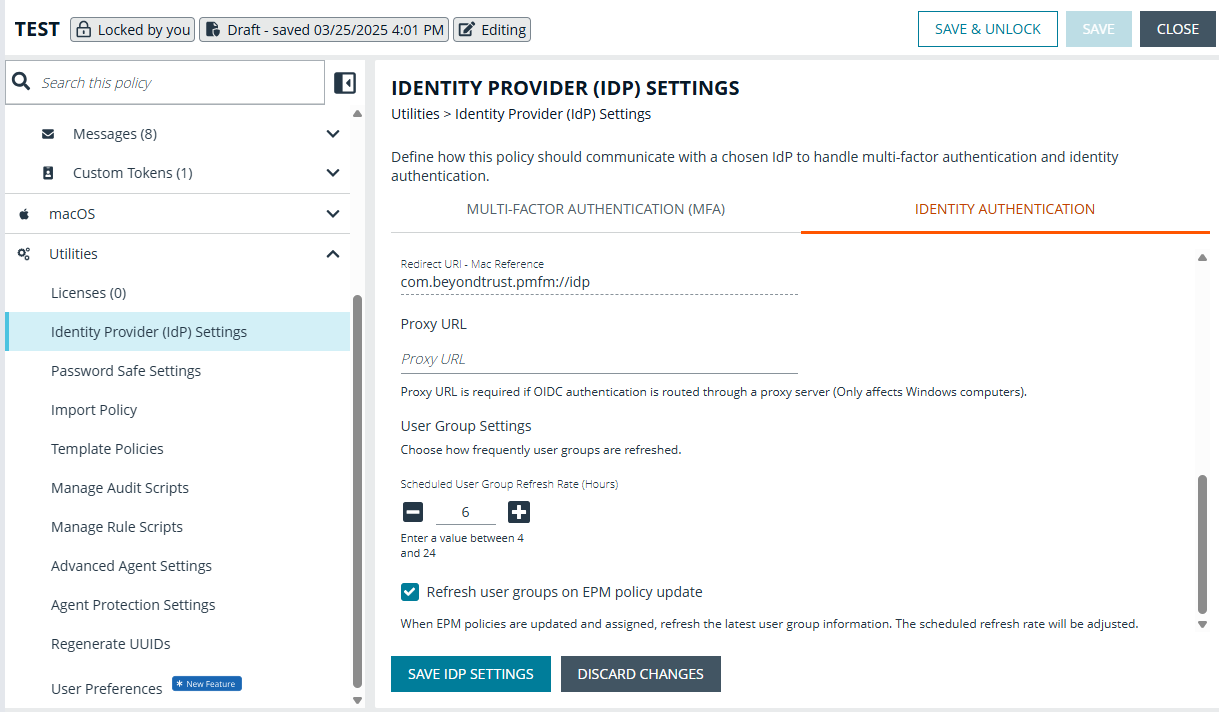Click the pencil icon in the Editing badge
The image size is (1219, 712).
tap(465, 29)
